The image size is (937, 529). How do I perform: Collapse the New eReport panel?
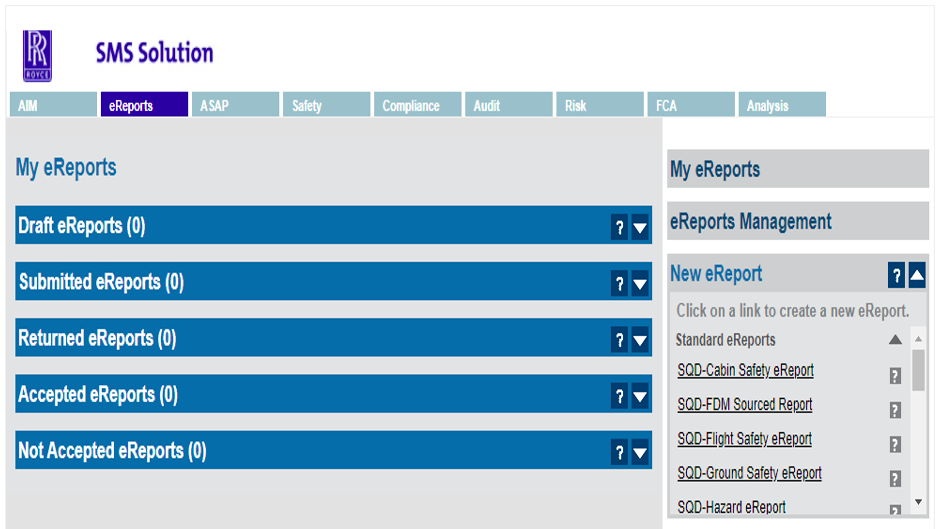(917, 275)
